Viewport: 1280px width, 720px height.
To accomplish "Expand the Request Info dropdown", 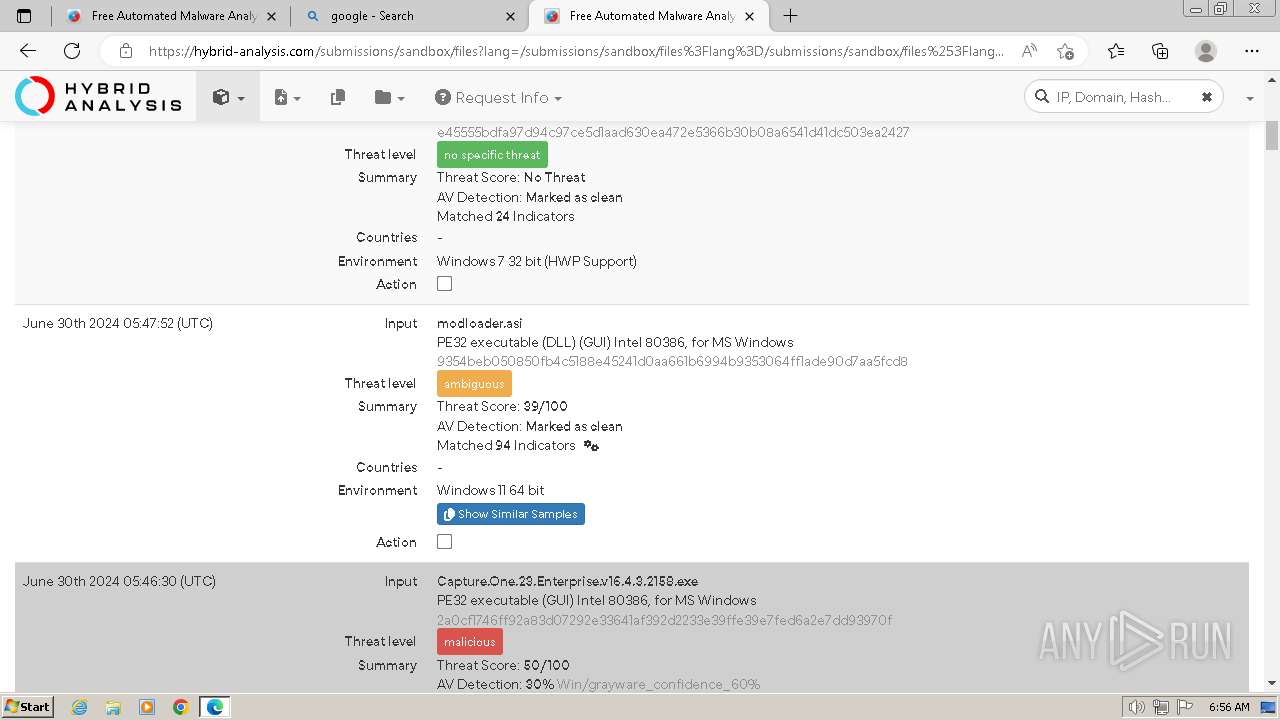I will pos(498,97).
